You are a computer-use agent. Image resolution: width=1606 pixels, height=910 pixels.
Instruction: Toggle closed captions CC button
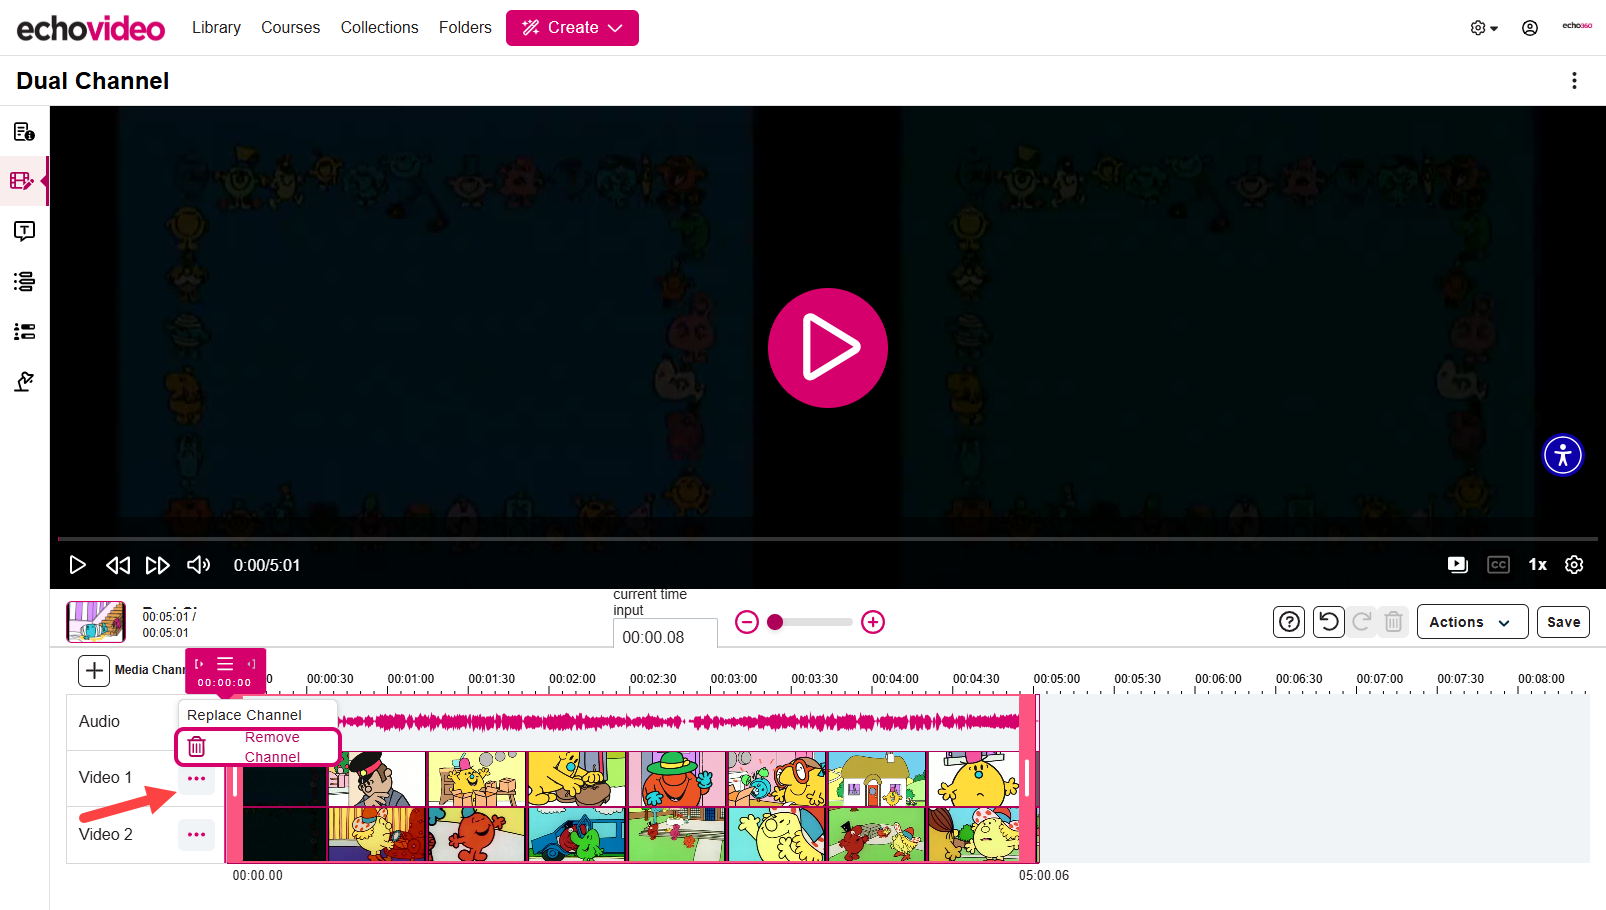(1498, 565)
